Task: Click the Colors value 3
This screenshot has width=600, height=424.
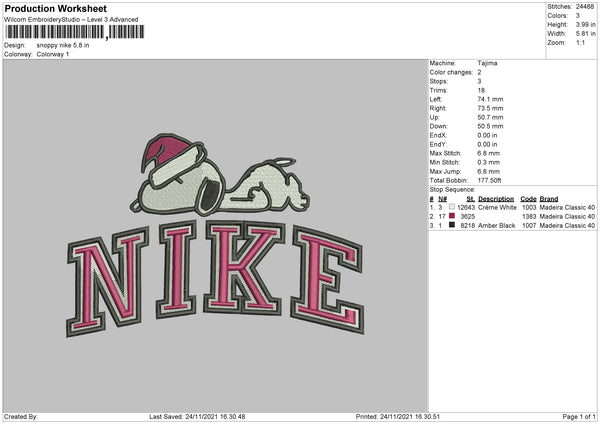Action: (578, 16)
